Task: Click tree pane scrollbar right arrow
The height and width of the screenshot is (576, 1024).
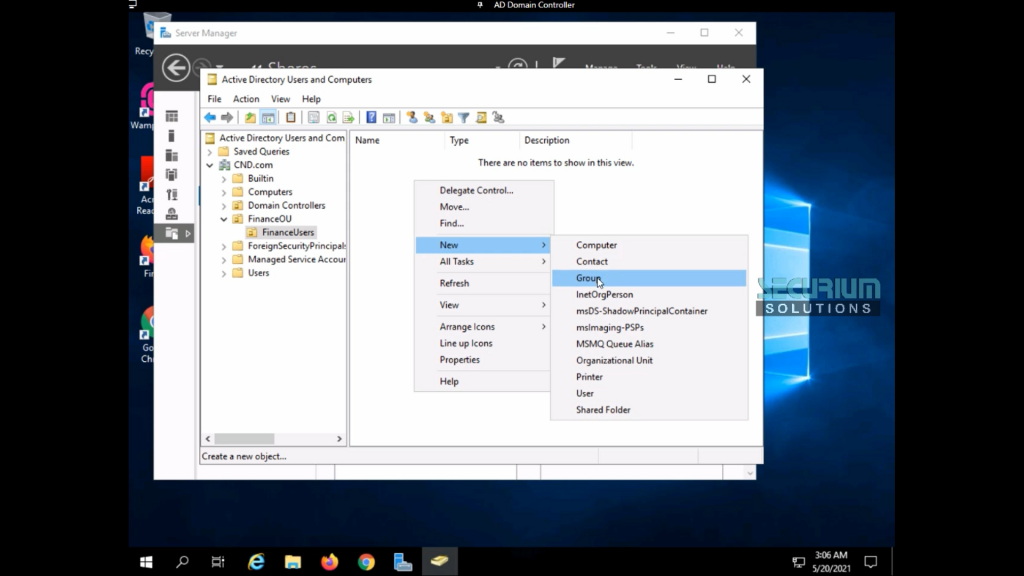Action: pos(339,439)
